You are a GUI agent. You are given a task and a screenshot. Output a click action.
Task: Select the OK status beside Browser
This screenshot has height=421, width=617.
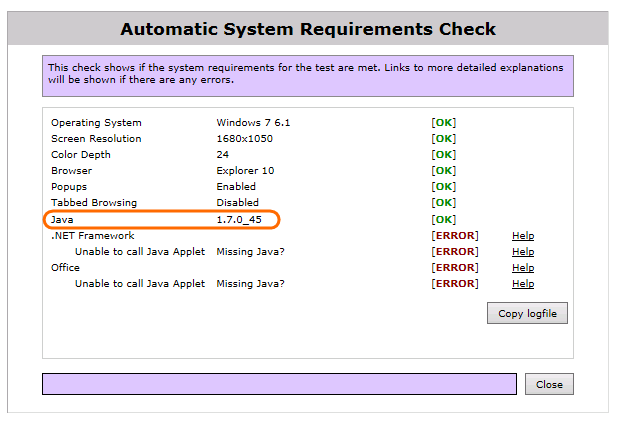click(443, 171)
